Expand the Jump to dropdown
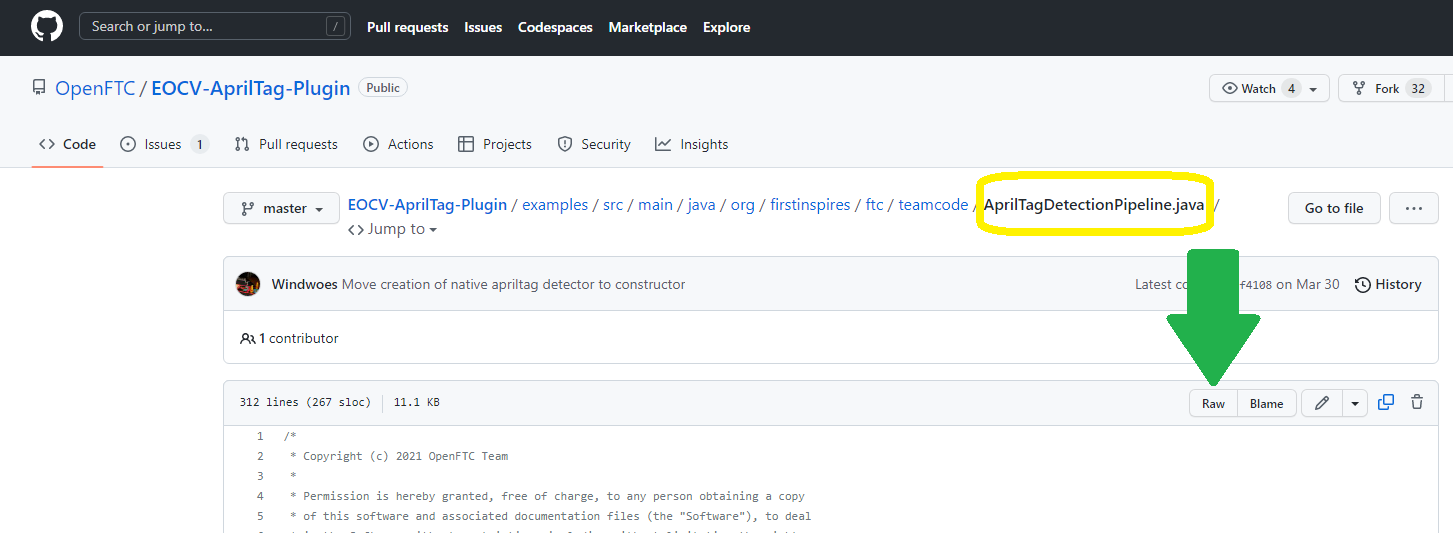 click(x=393, y=229)
